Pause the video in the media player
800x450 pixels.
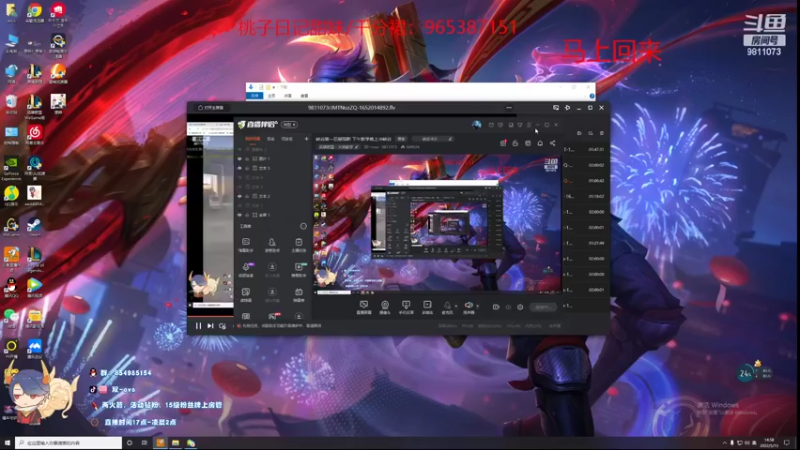(198, 326)
